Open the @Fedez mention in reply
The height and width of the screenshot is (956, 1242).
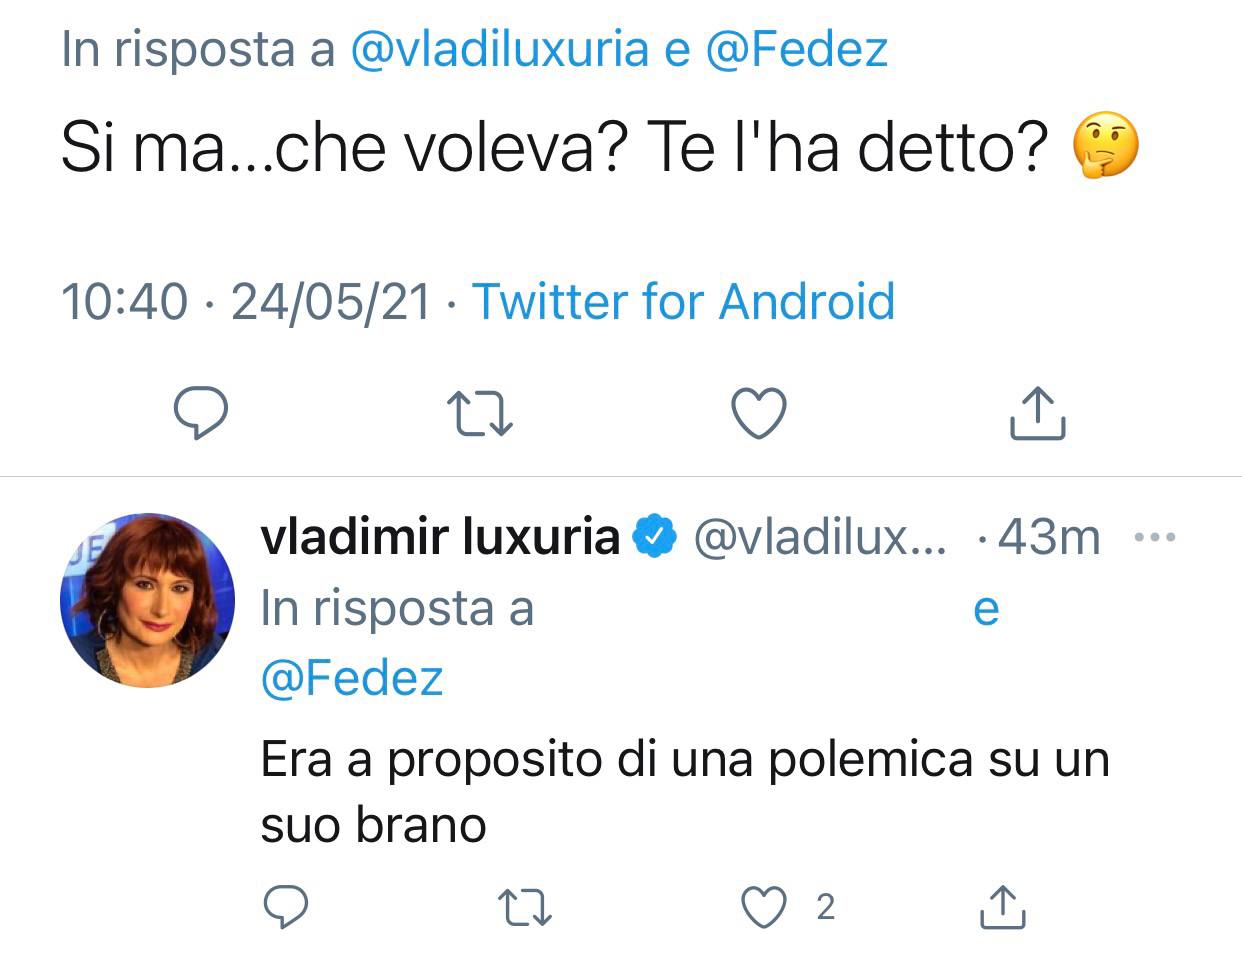pyautogui.click(x=351, y=678)
